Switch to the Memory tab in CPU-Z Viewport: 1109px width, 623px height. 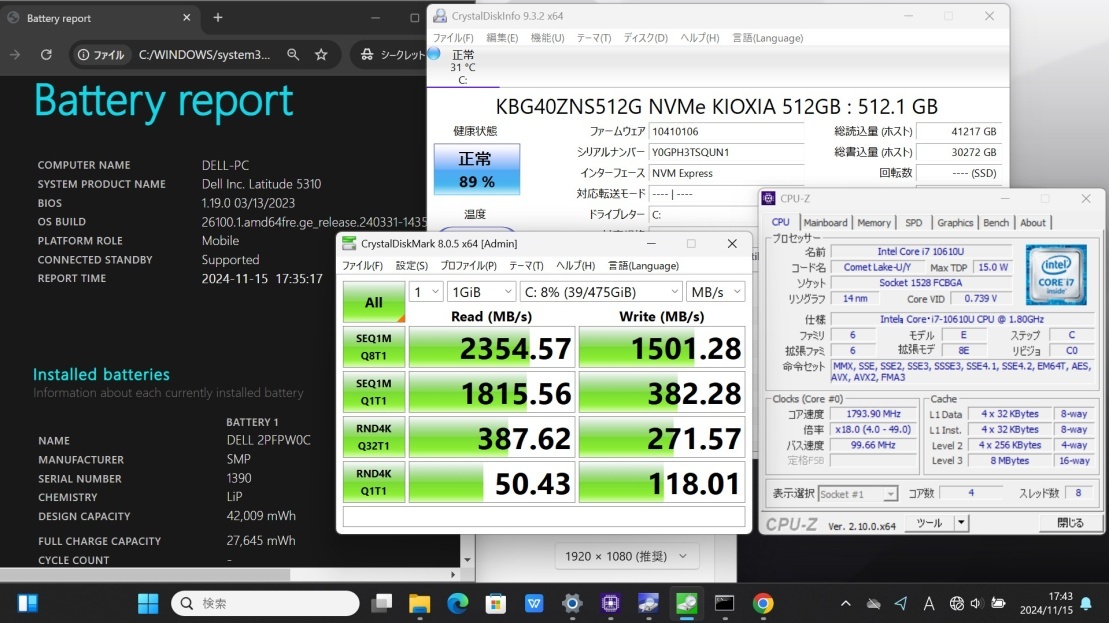874,223
